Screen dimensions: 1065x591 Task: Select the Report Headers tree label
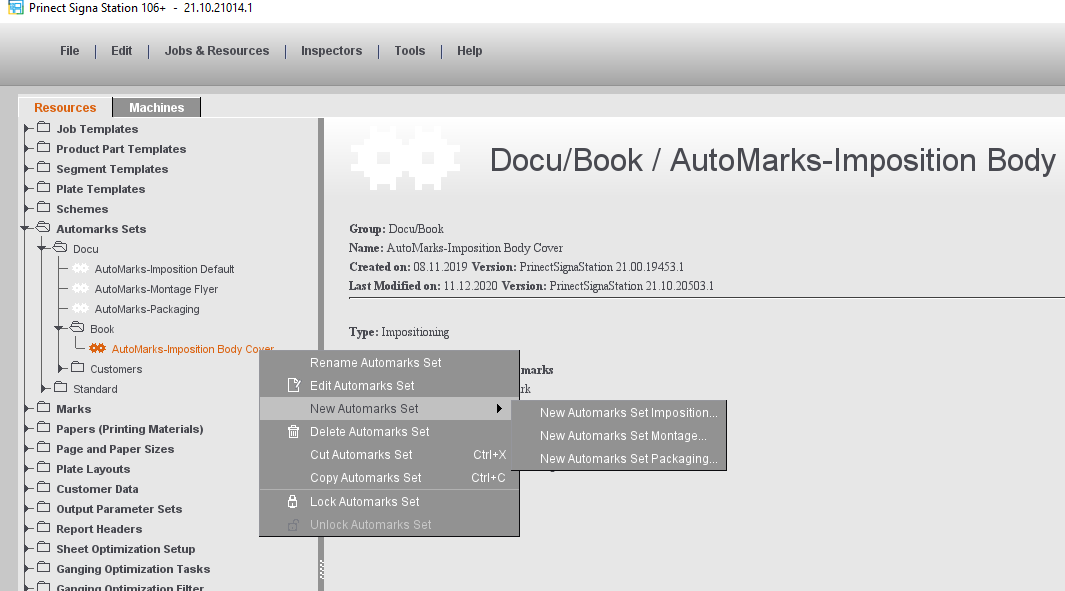[99, 529]
